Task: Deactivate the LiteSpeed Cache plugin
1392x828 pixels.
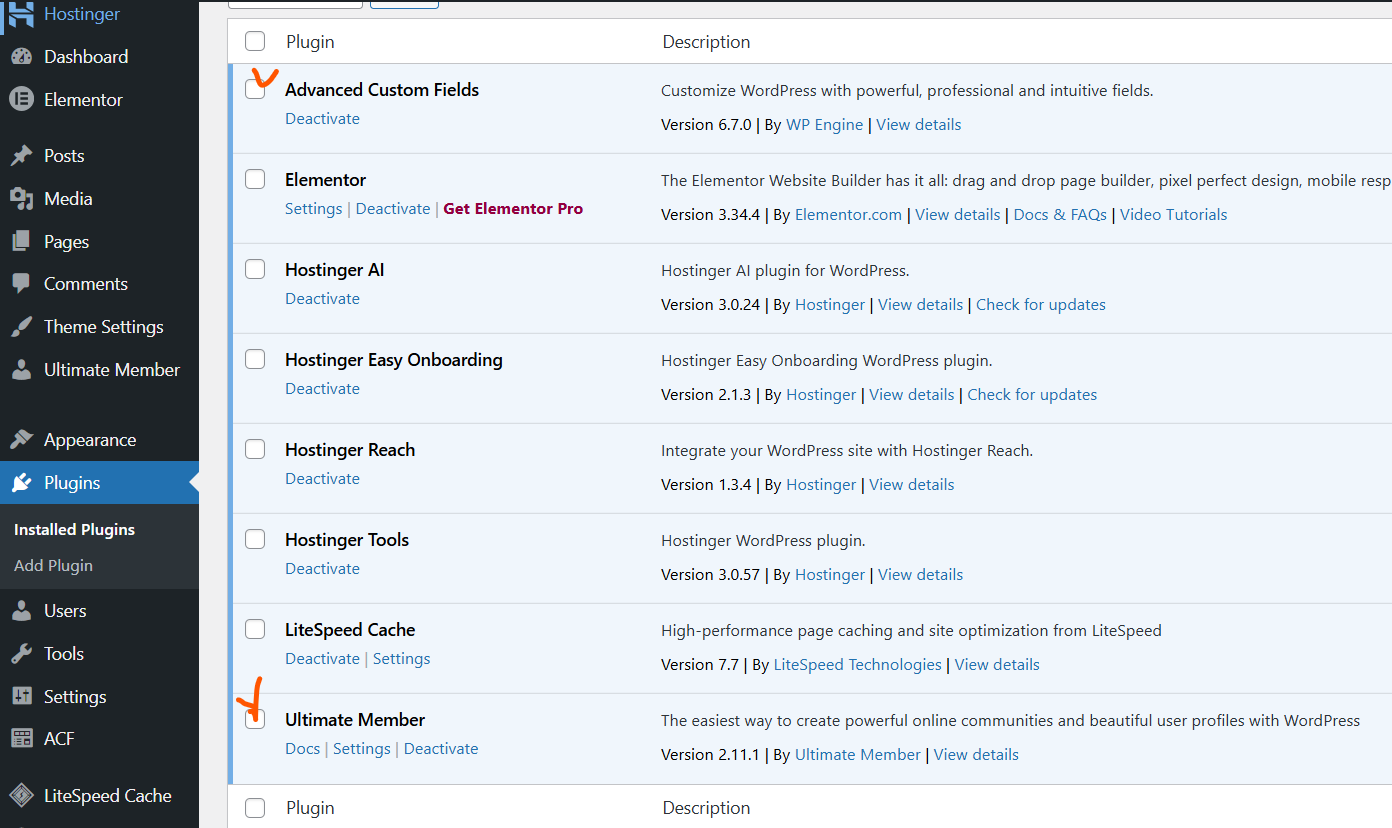Action: 322,659
